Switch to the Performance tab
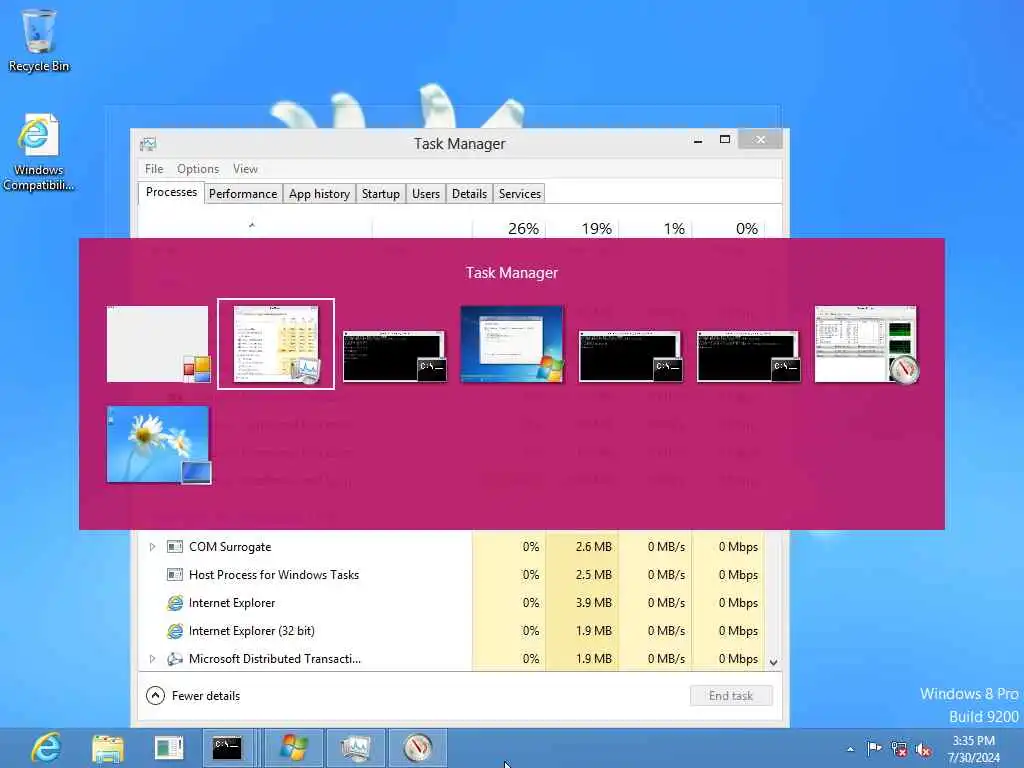 click(x=243, y=193)
